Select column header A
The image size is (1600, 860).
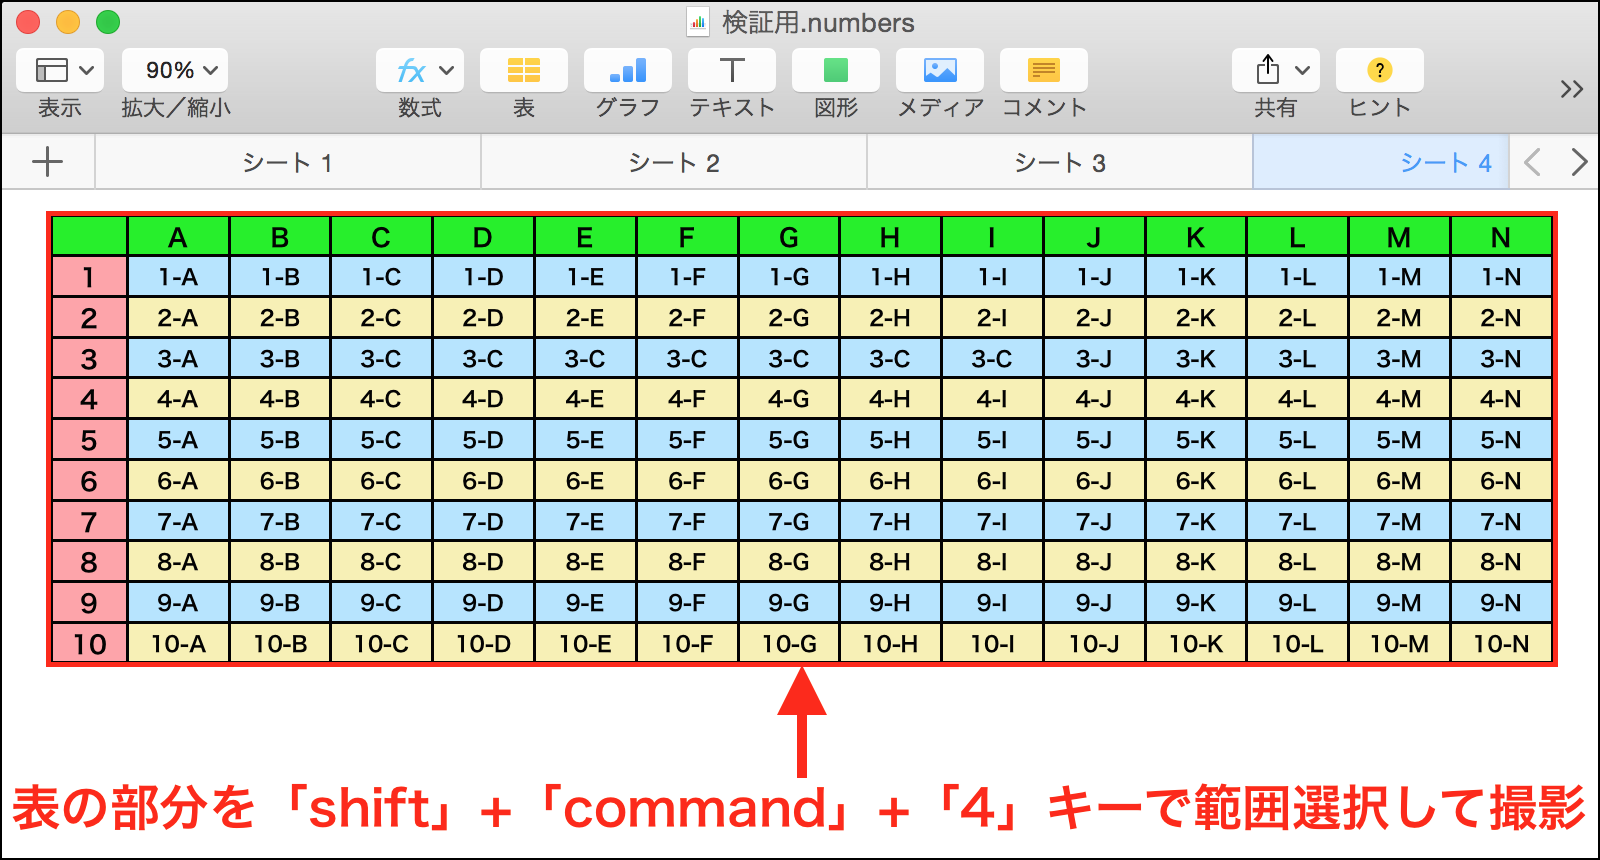pyautogui.click(x=178, y=237)
